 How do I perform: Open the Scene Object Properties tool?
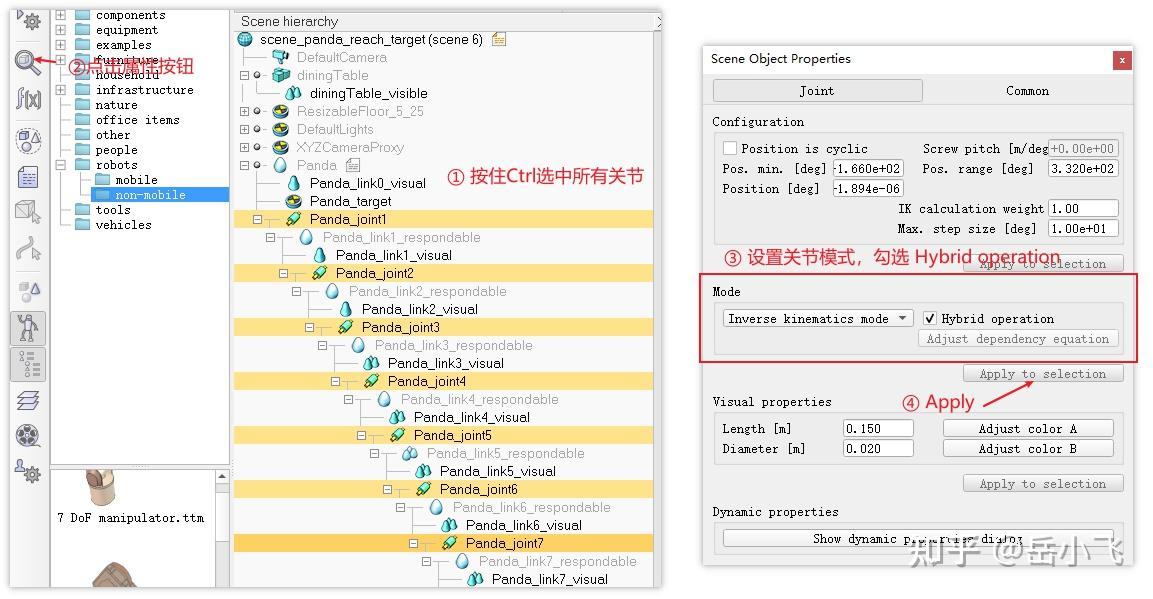click(x=27, y=58)
